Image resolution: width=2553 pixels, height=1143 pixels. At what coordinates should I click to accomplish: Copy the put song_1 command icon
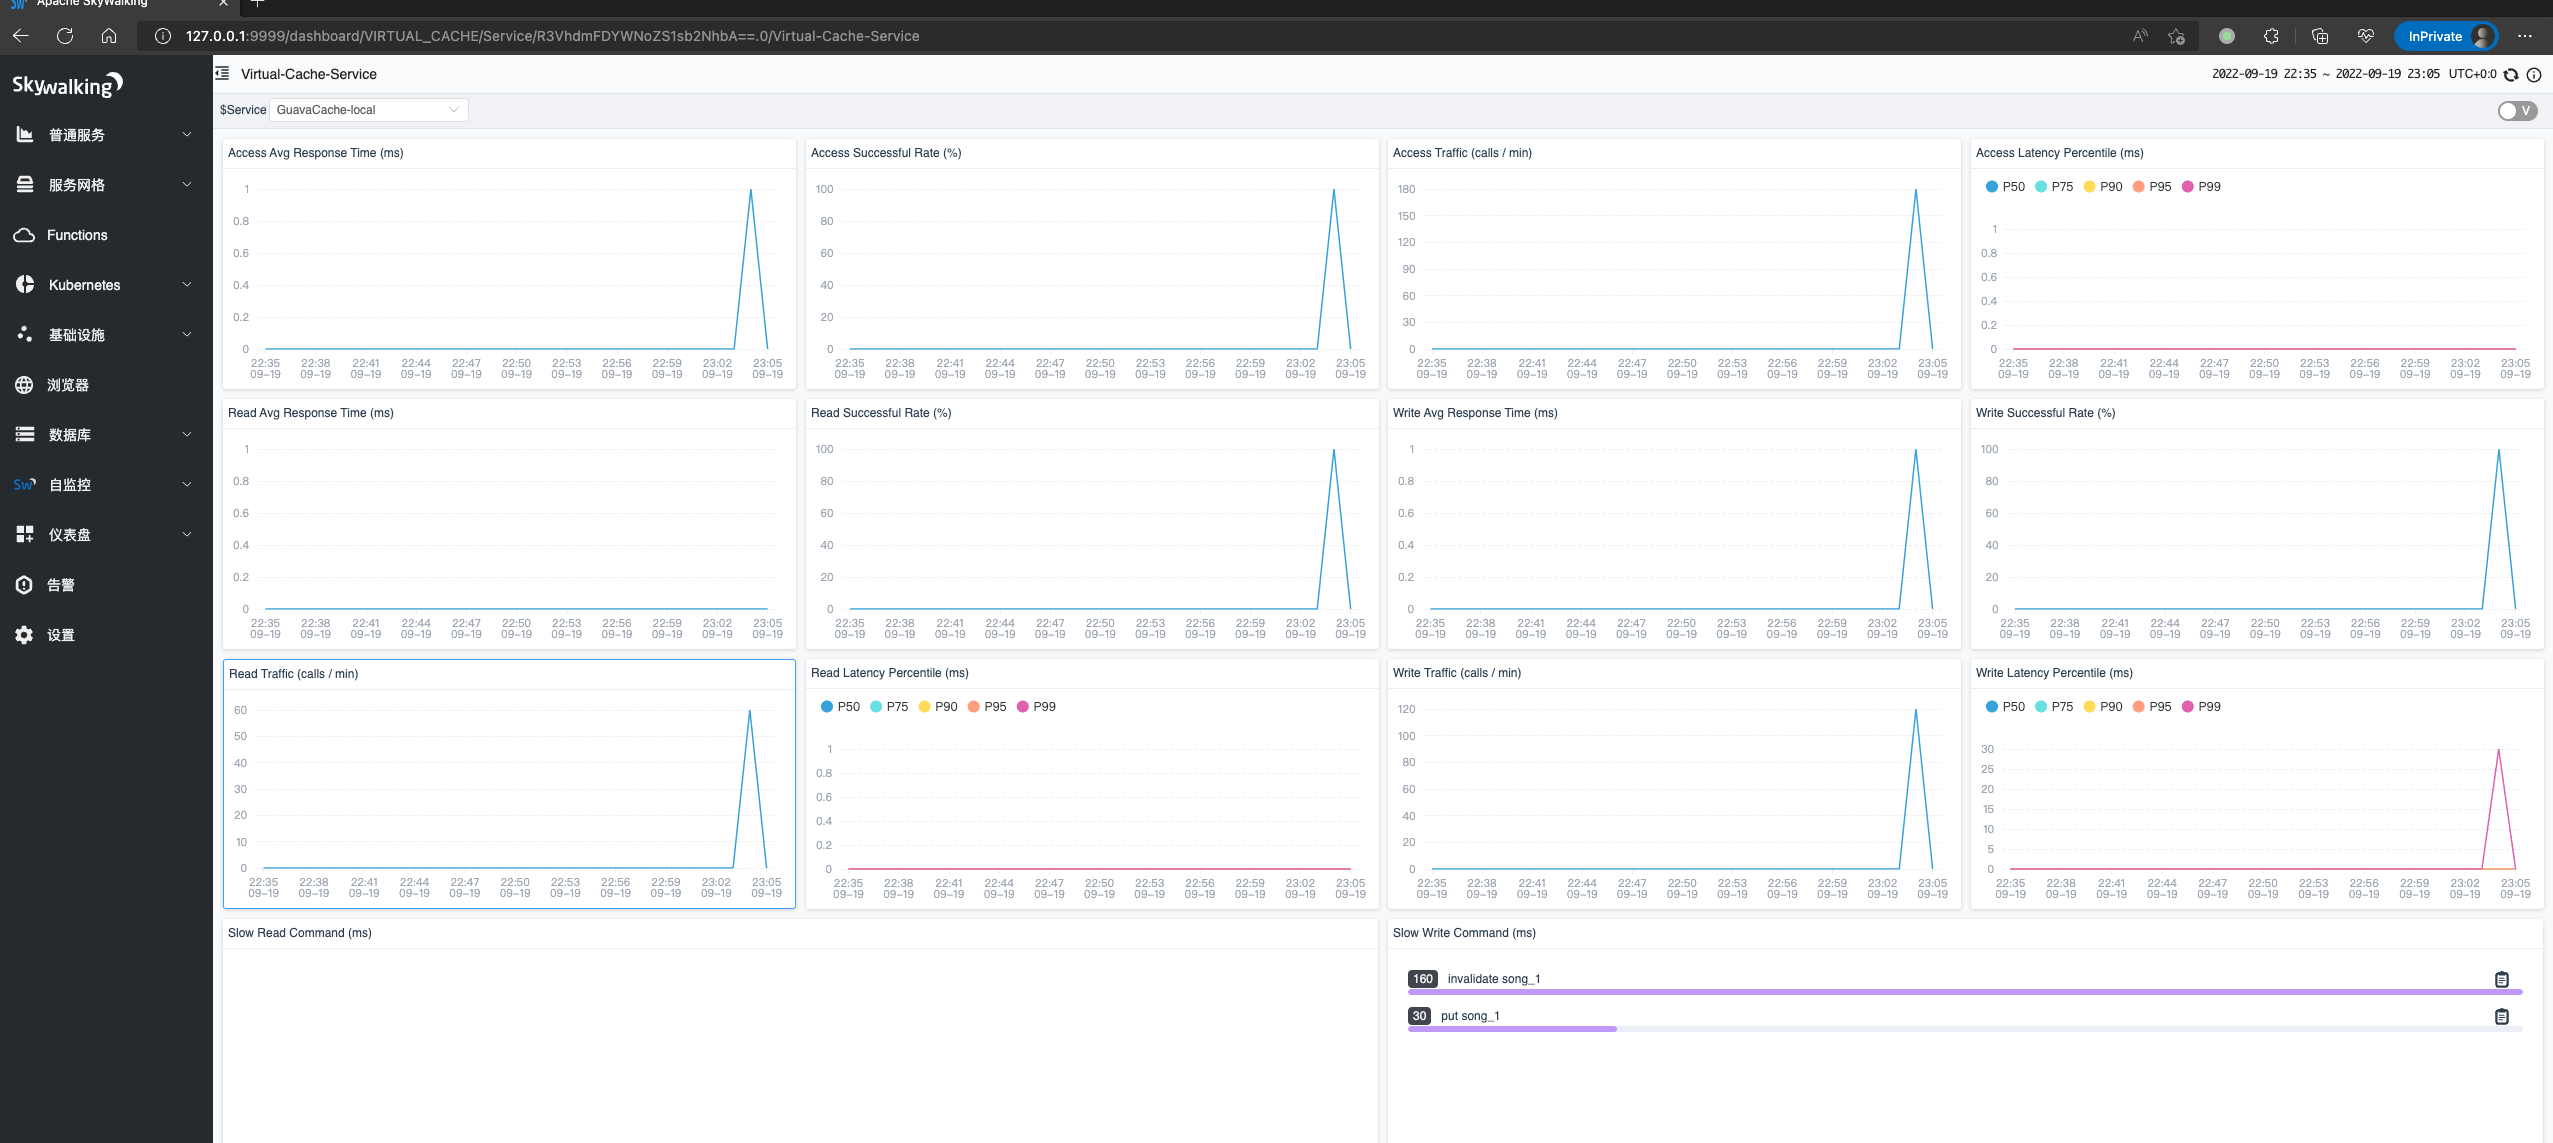(2501, 1017)
